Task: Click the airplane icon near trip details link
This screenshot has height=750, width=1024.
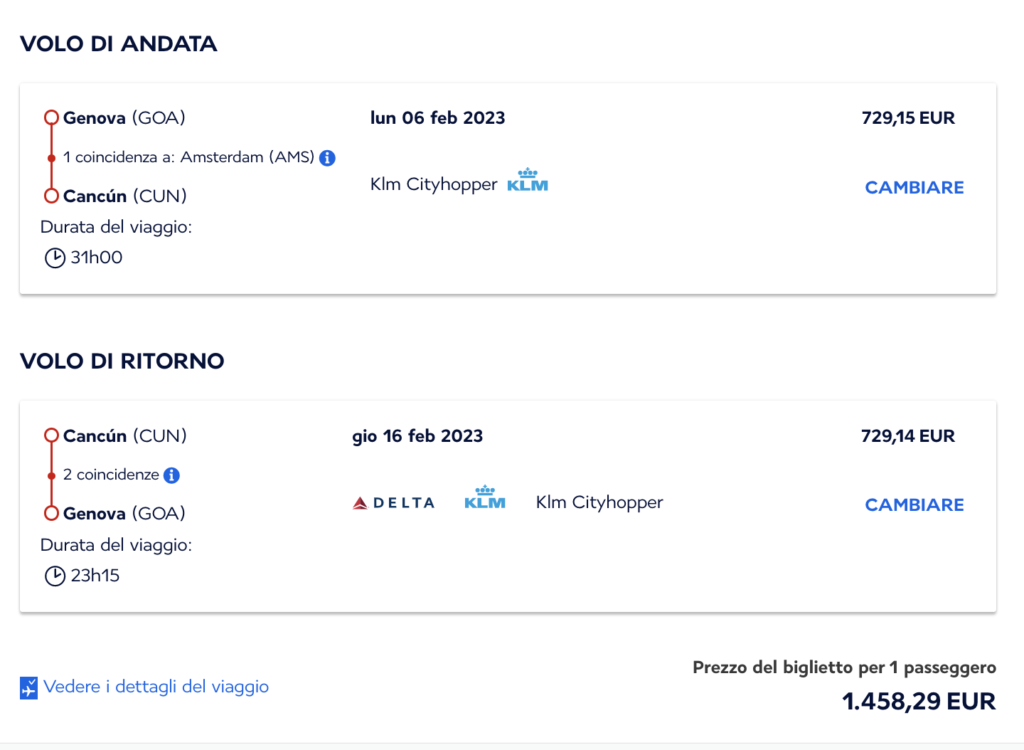Action: pyautogui.click(x=29, y=688)
